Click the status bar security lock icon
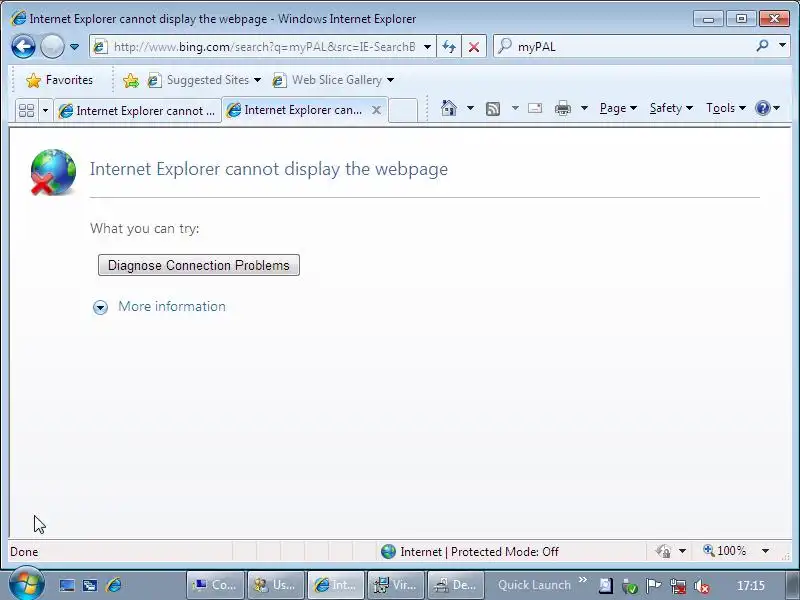 tap(663, 552)
